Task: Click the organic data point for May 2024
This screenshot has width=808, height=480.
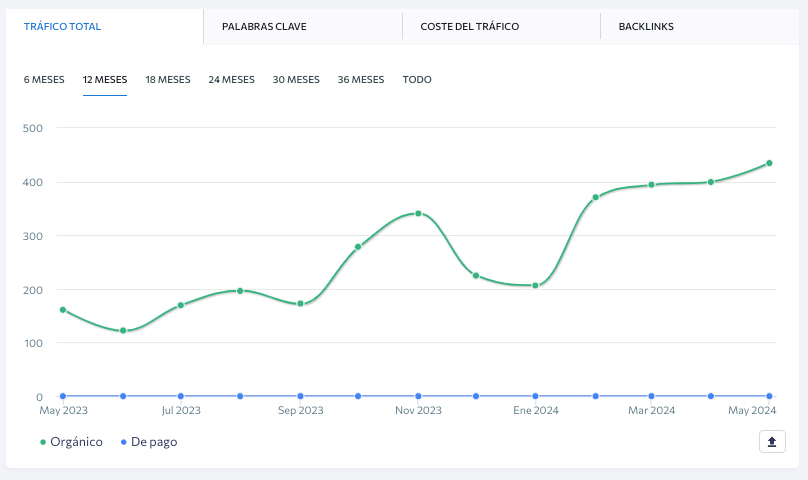Action: (x=769, y=163)
